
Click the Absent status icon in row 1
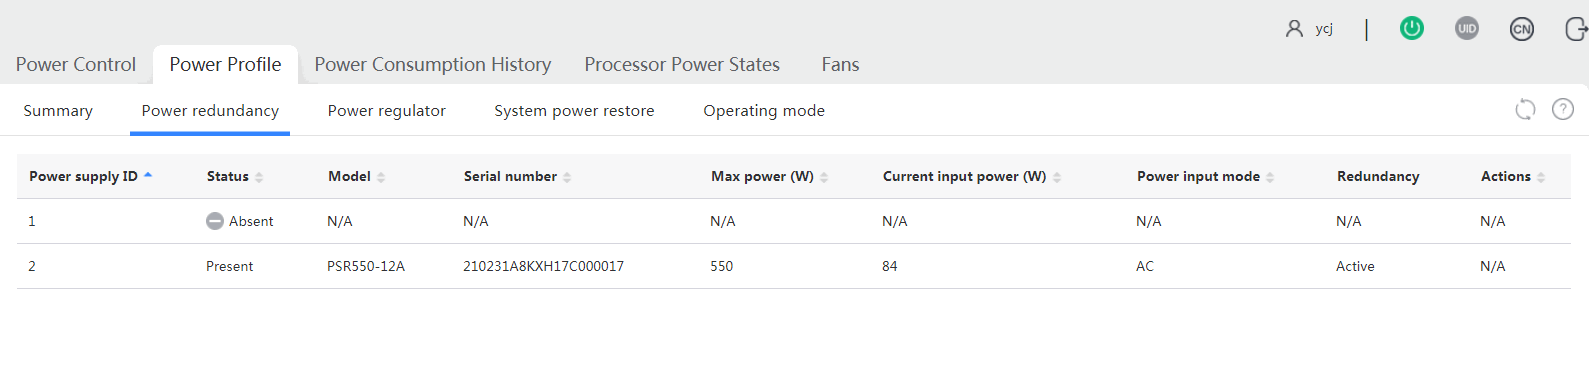[215, 221]
